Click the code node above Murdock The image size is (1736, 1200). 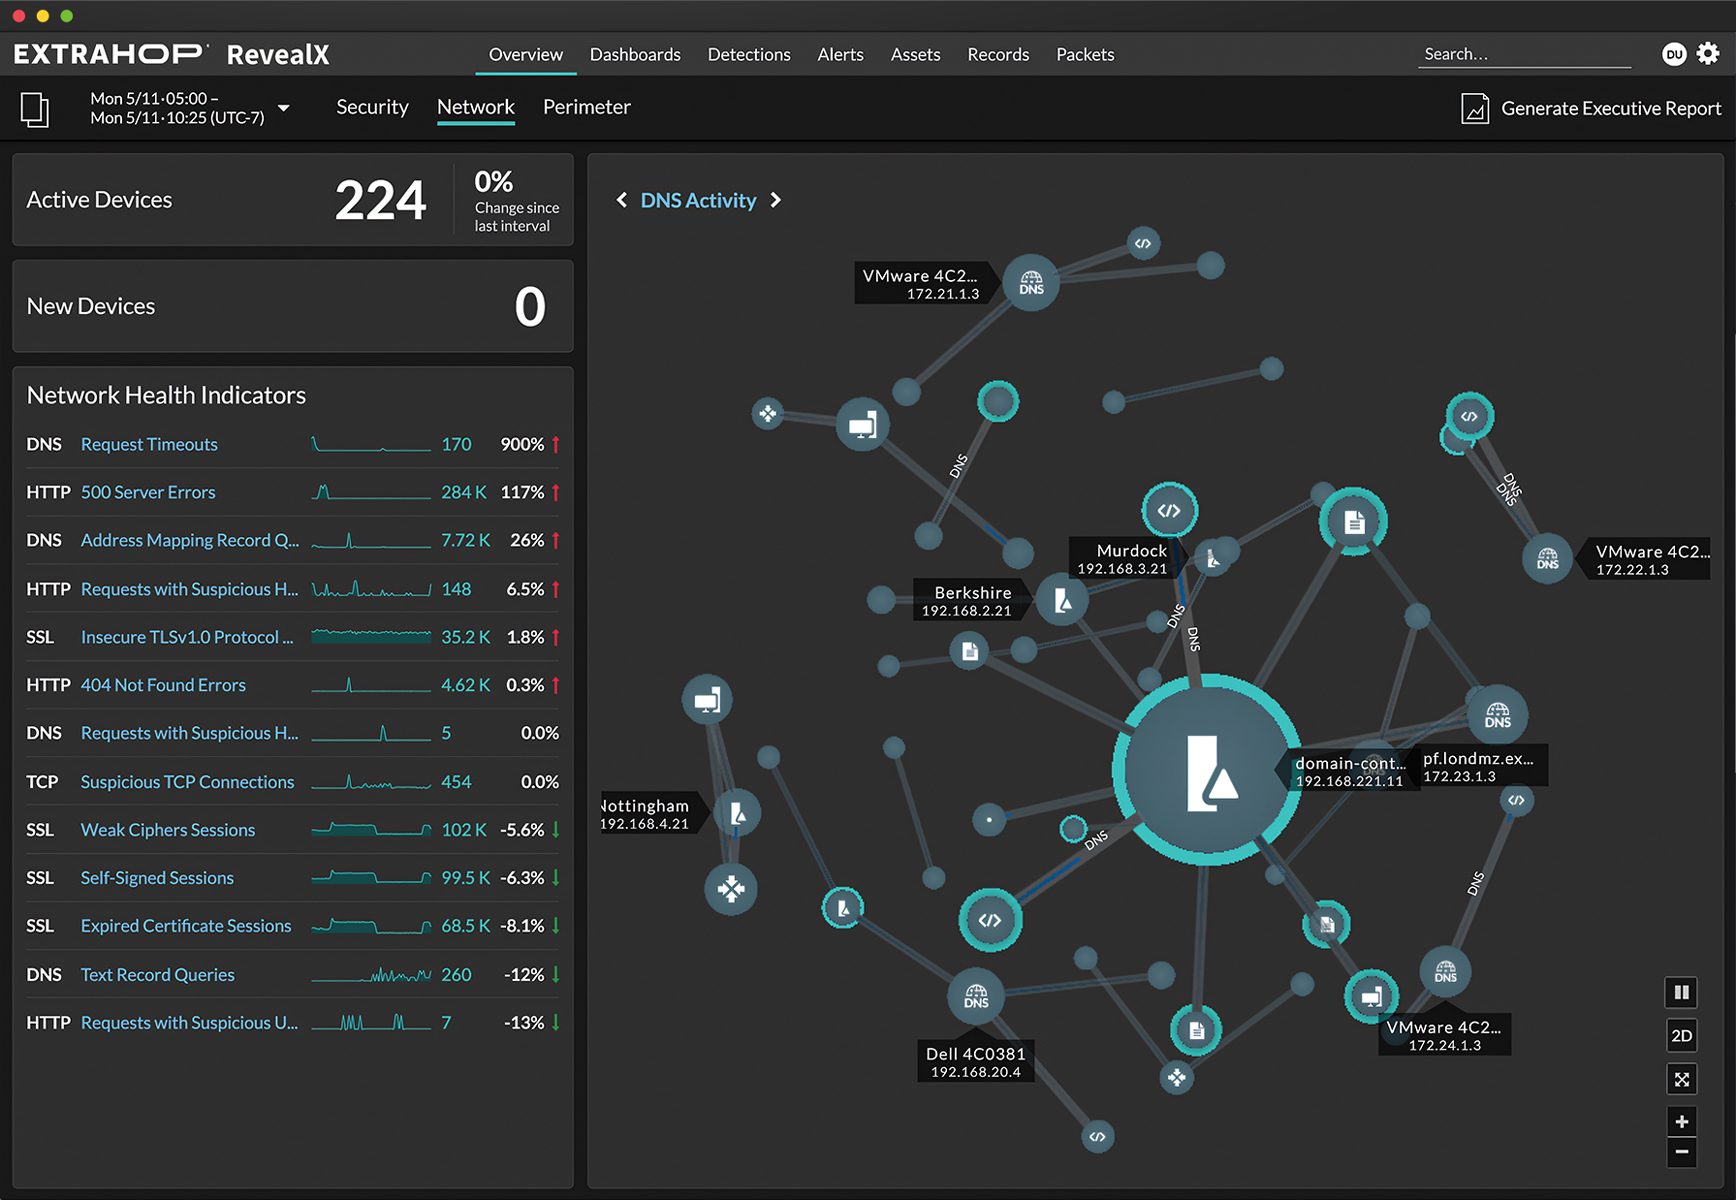(x=1169, y=510)
